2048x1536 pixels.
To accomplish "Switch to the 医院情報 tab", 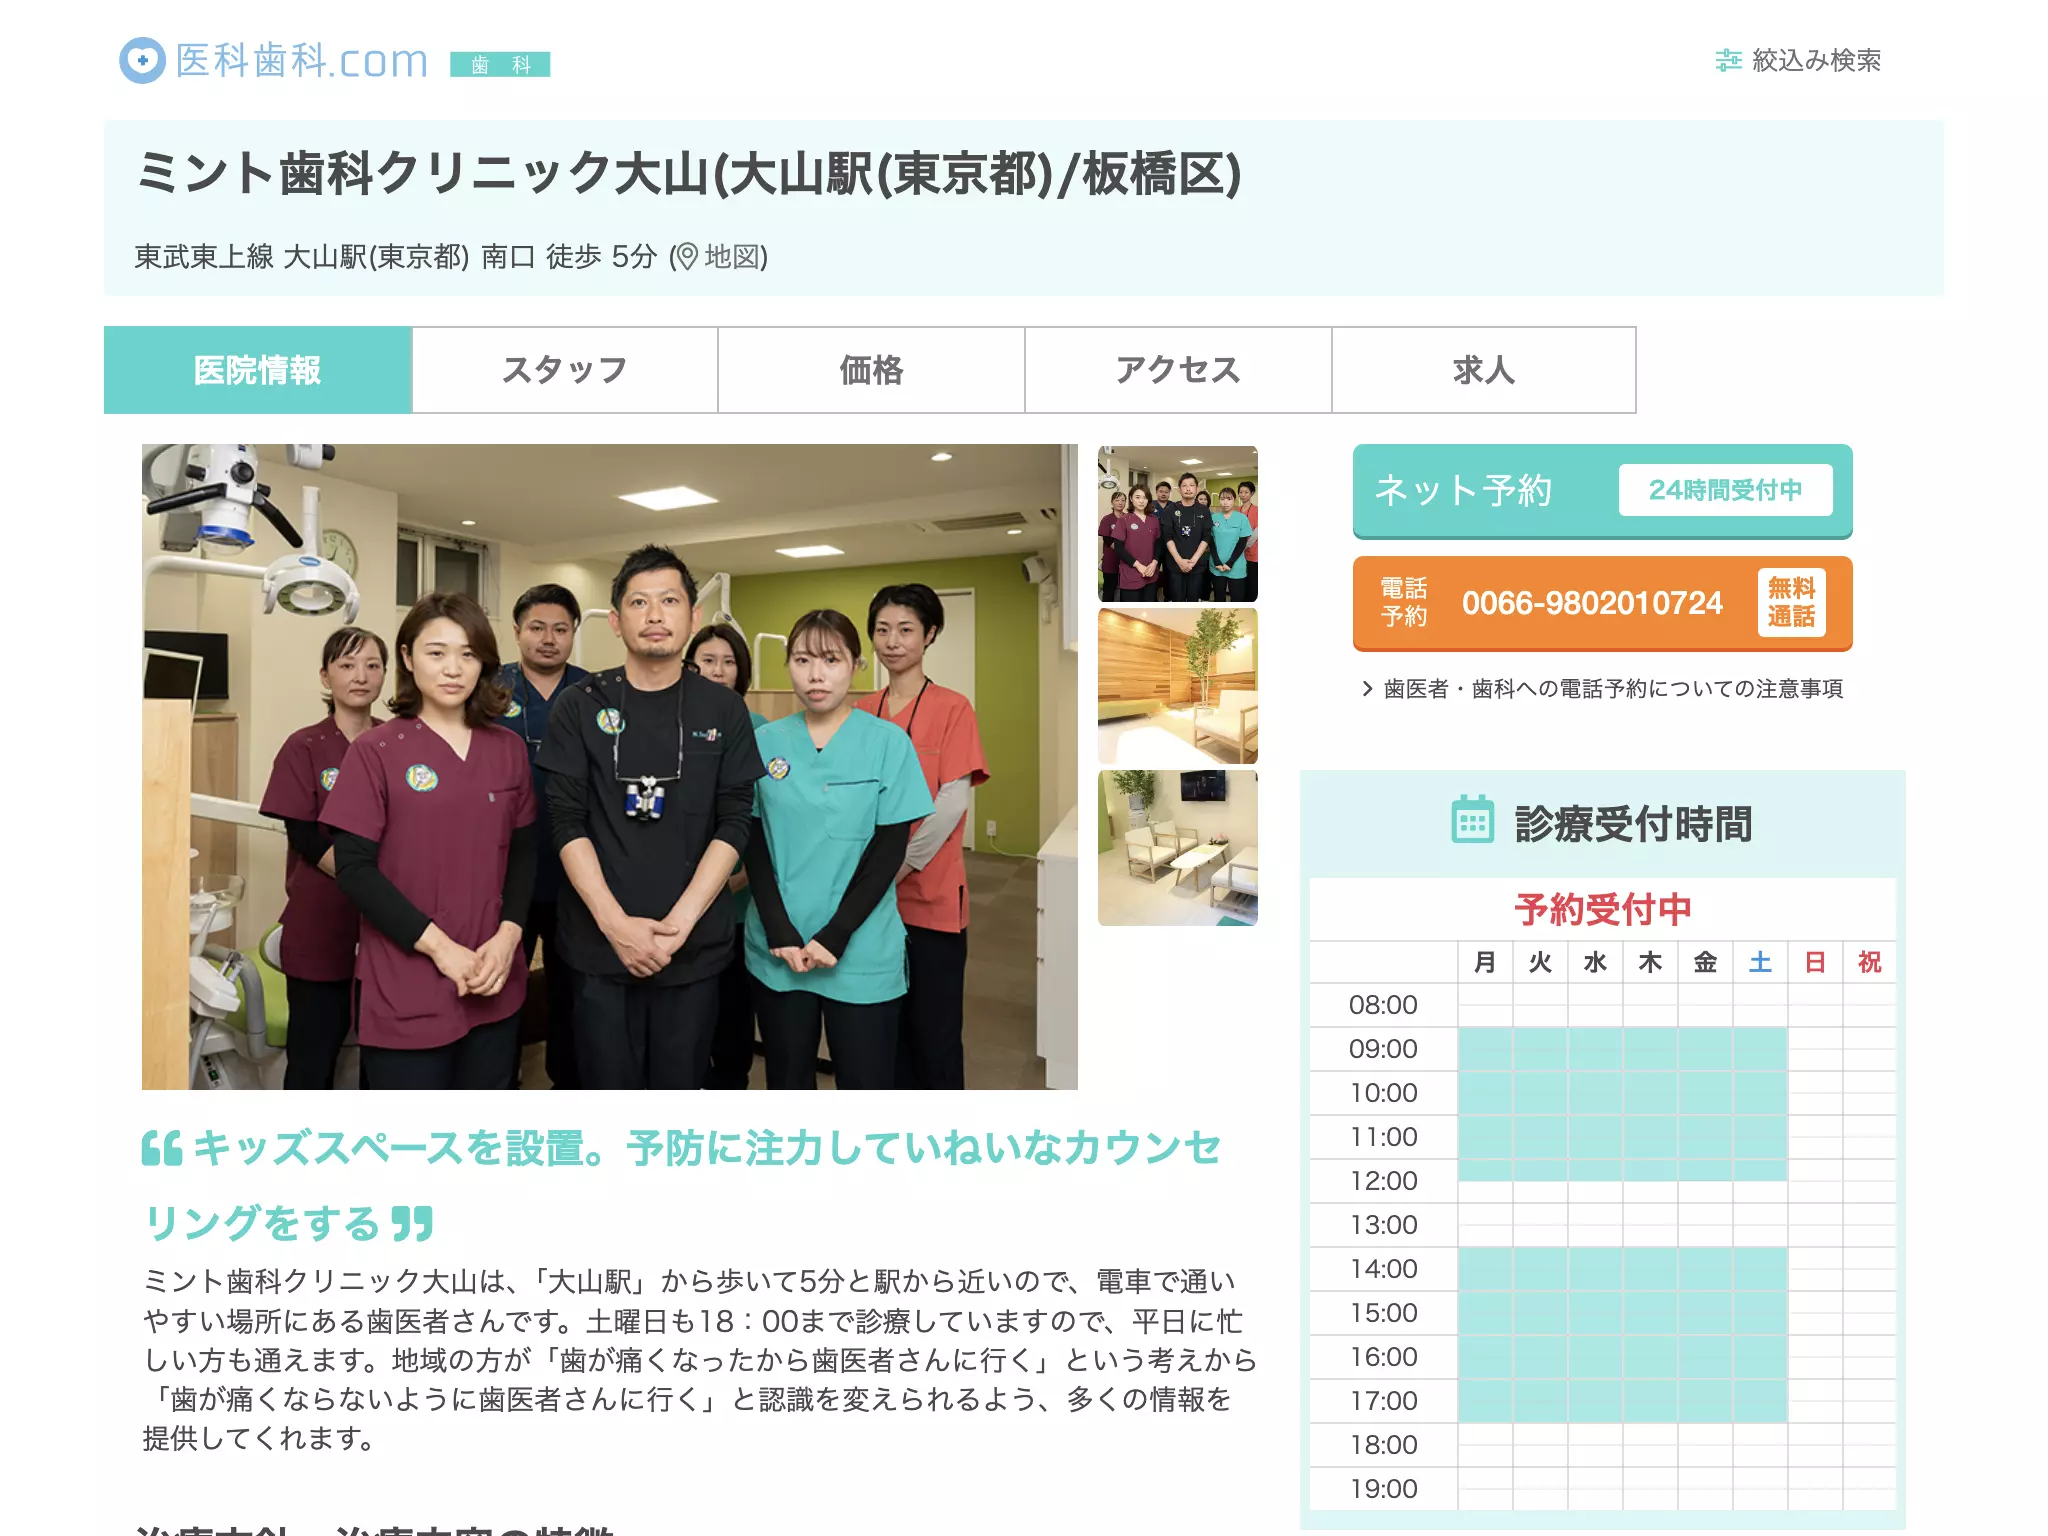I will [x=257, y=370].
